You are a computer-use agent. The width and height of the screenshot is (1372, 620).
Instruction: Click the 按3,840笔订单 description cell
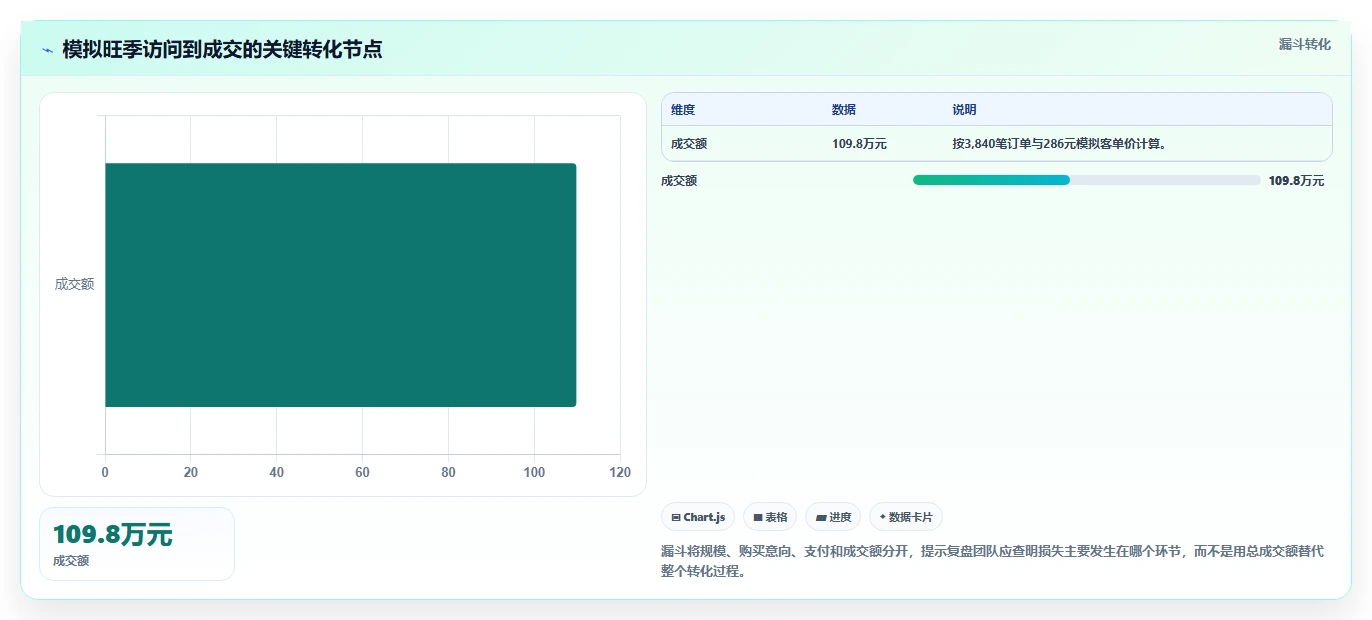[1060, 144]
